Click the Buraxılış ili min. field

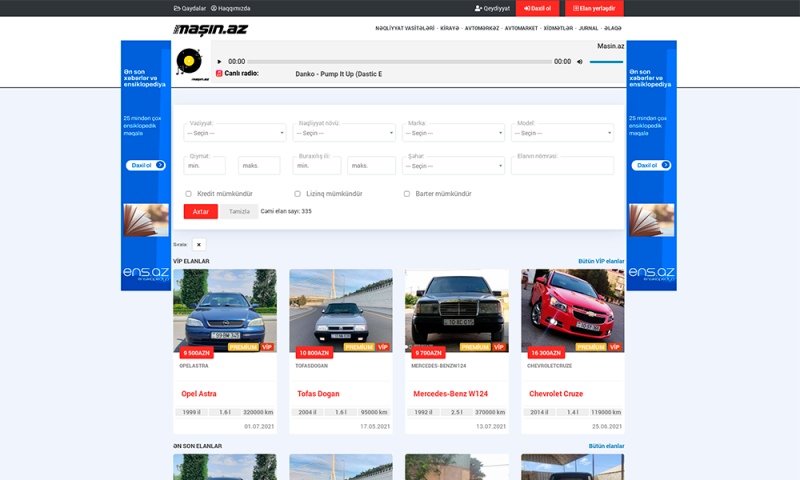(317, 166)
